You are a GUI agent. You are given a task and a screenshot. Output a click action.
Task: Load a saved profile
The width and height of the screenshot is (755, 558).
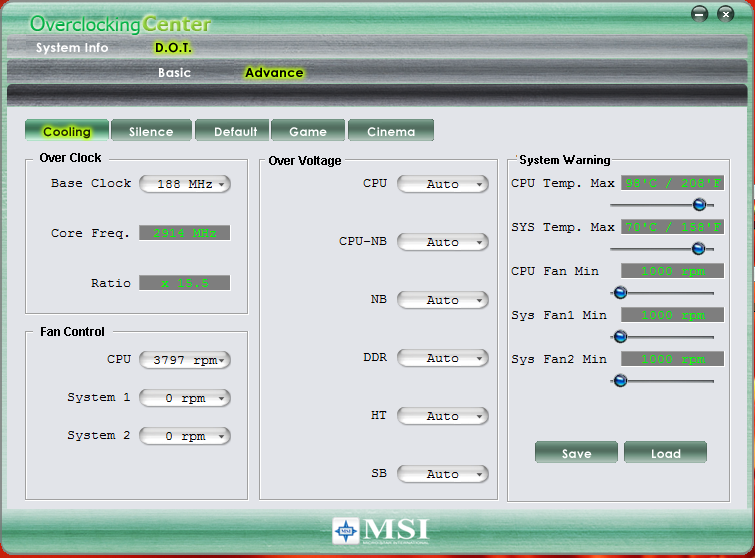click(665, 453)
